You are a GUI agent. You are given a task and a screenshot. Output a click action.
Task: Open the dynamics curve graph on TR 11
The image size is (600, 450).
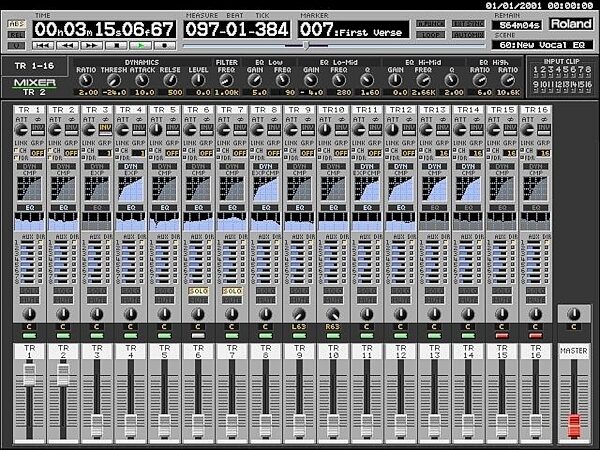pos(367,189)
